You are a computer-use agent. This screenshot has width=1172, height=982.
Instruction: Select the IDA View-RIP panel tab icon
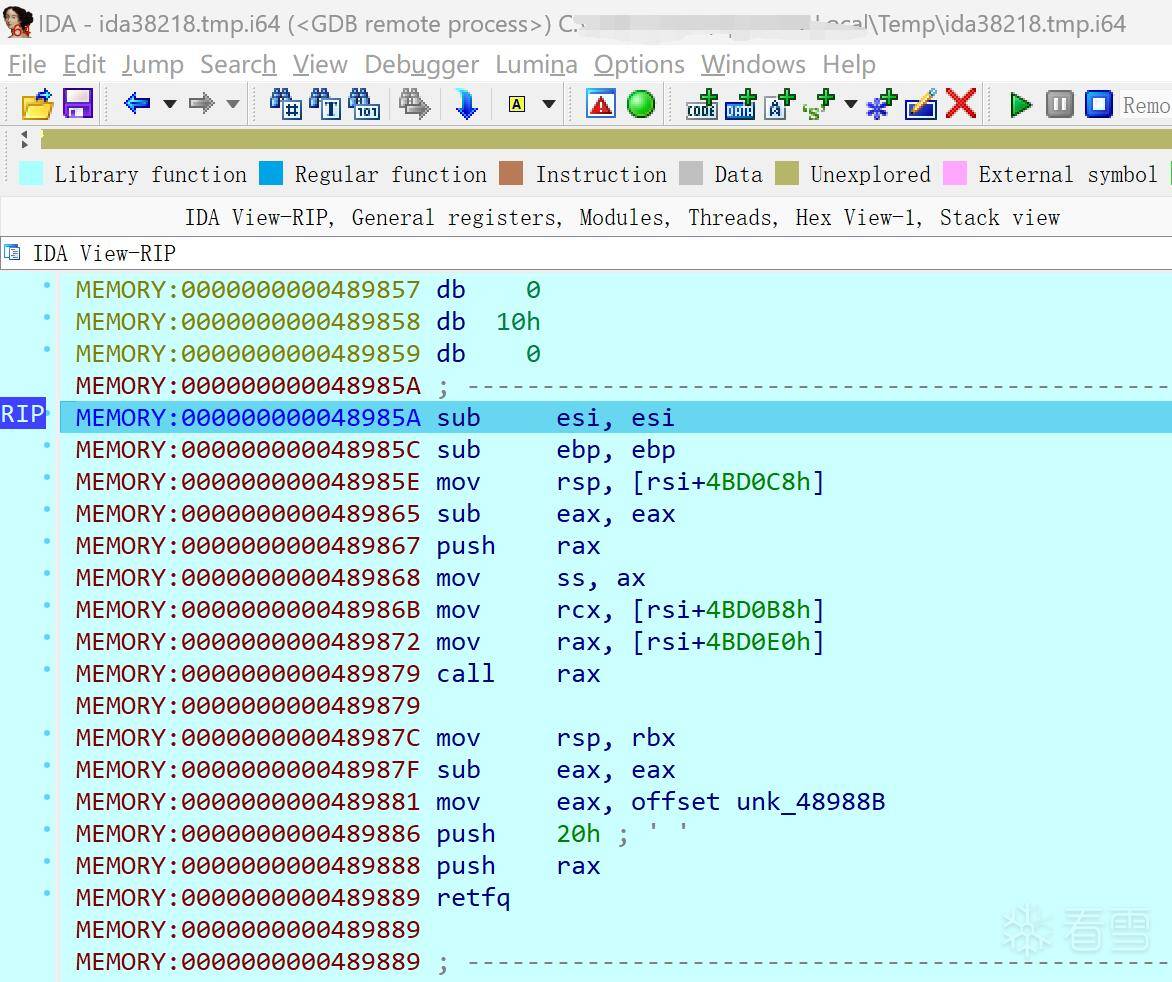coord(13,253)
